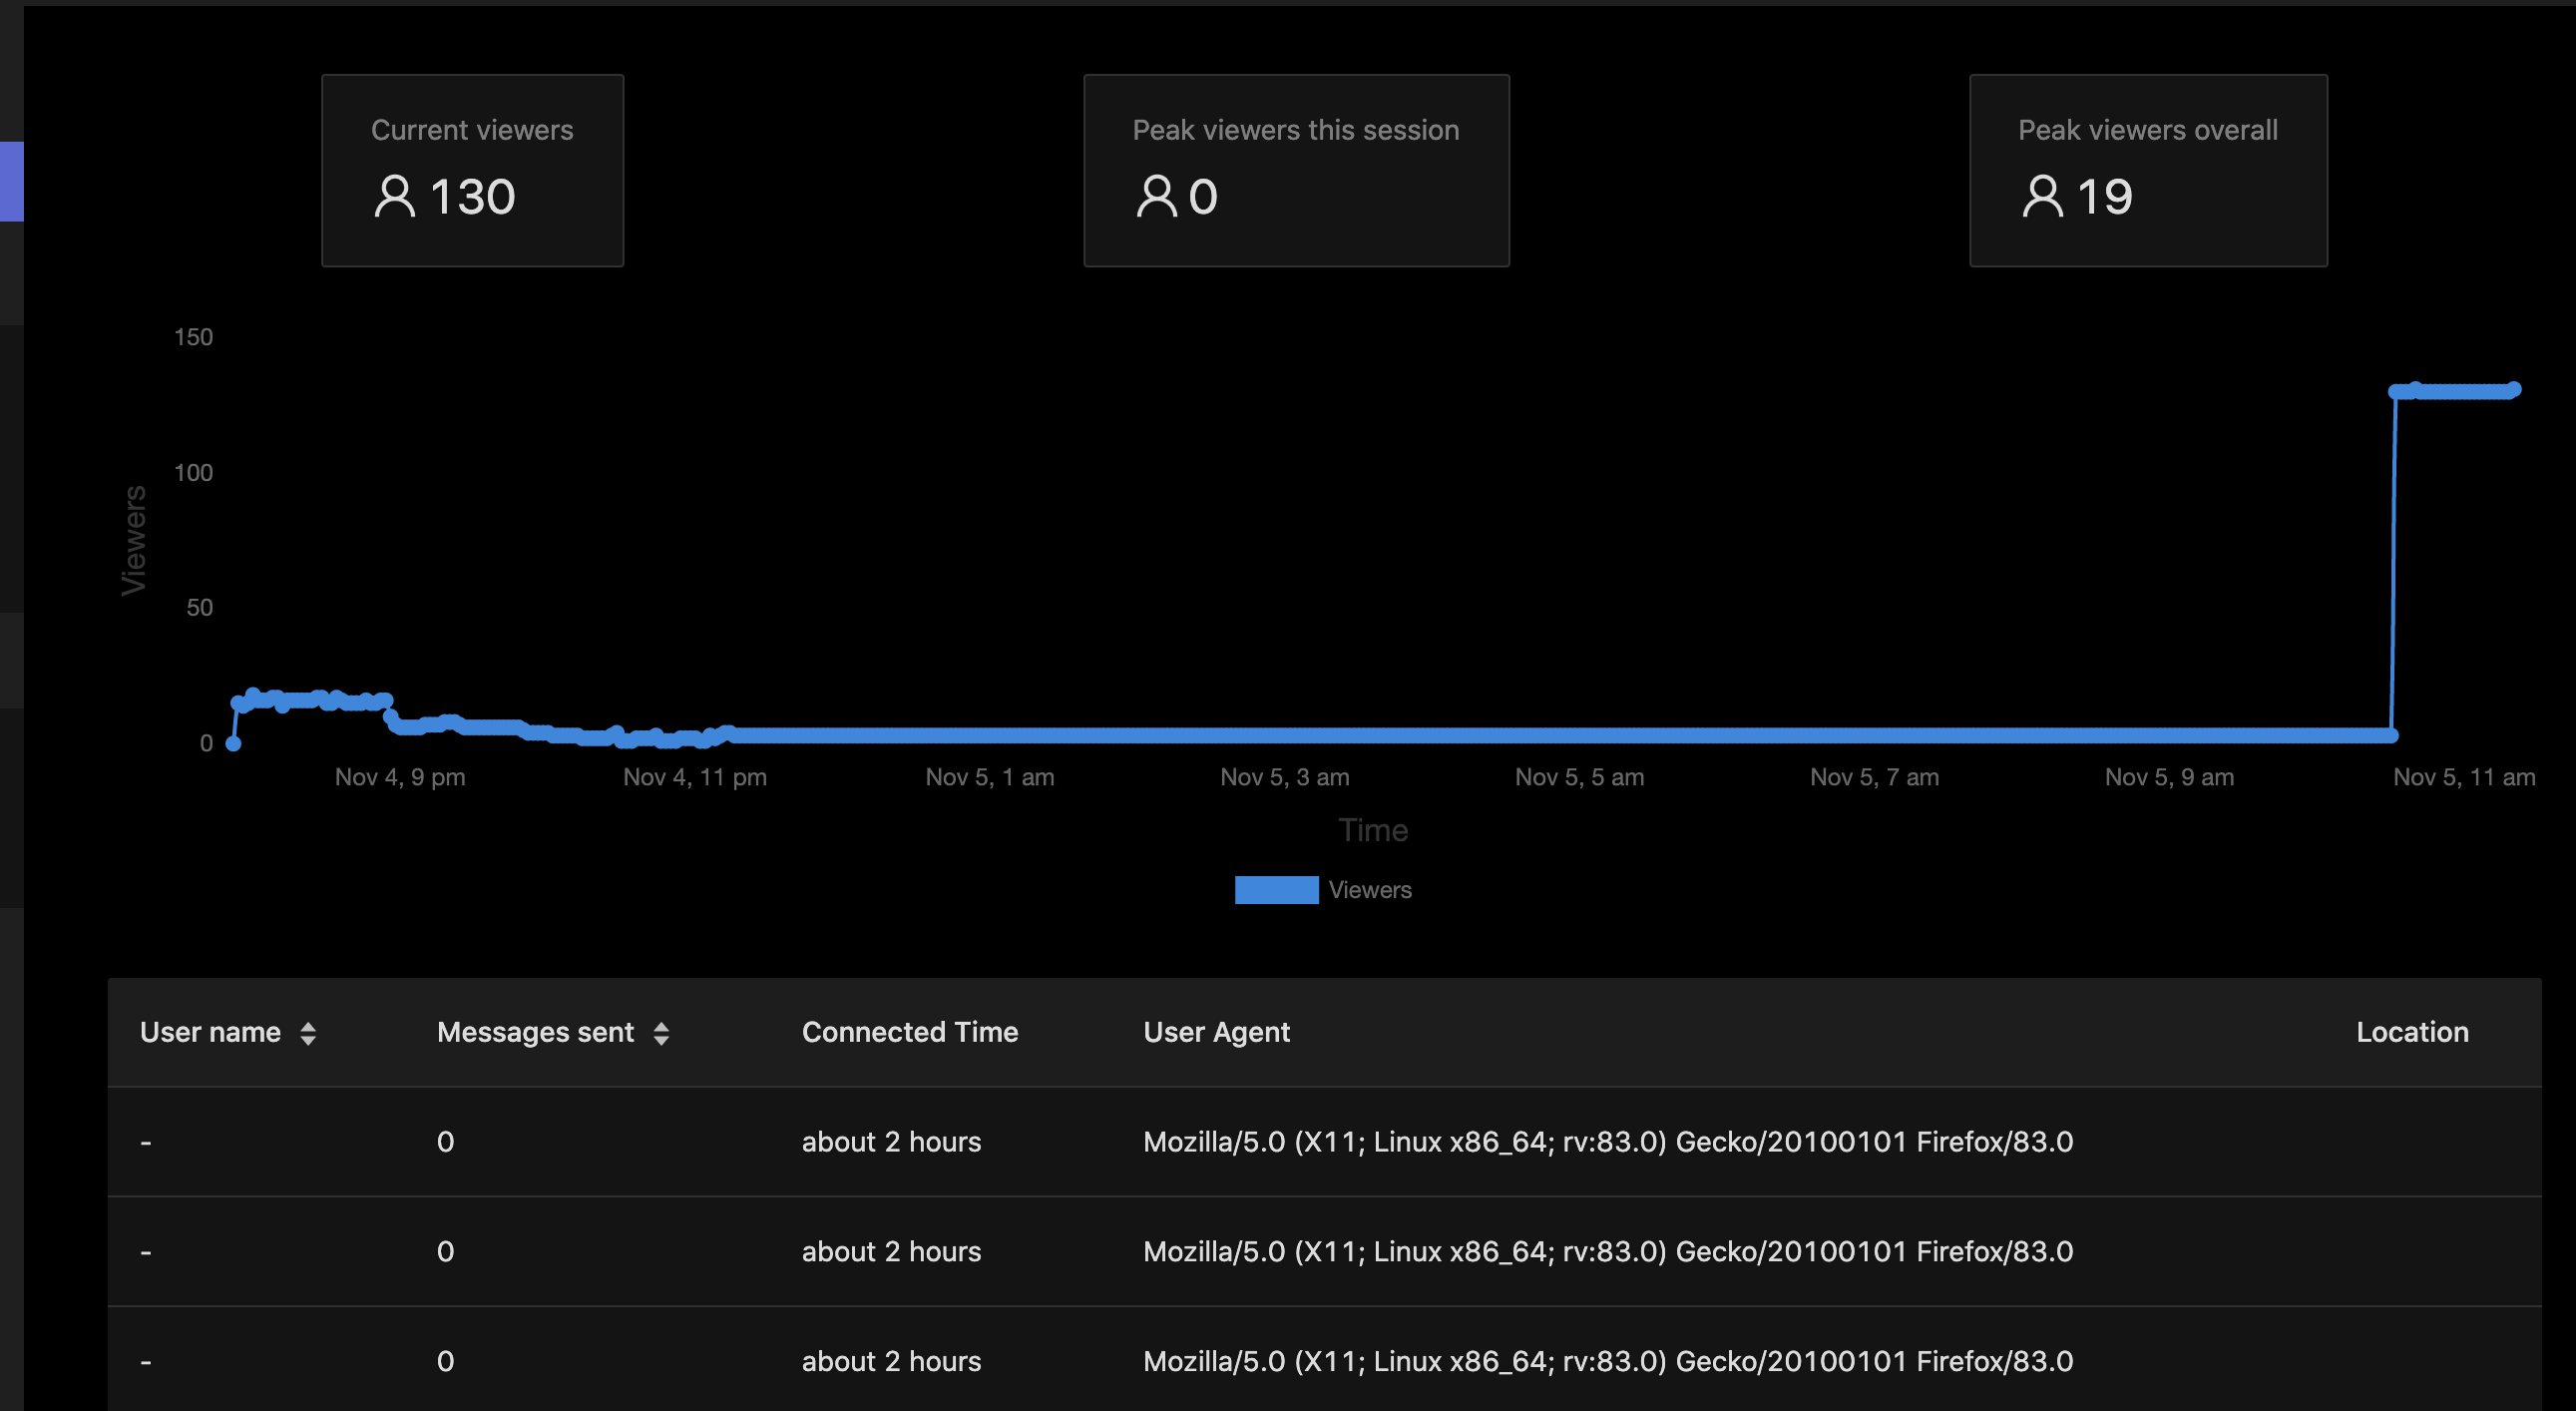The height and width of the screenshot is (1411, 2576).
Task: Click the person icon in Current viewers card
Action: (x=396, y=196)
